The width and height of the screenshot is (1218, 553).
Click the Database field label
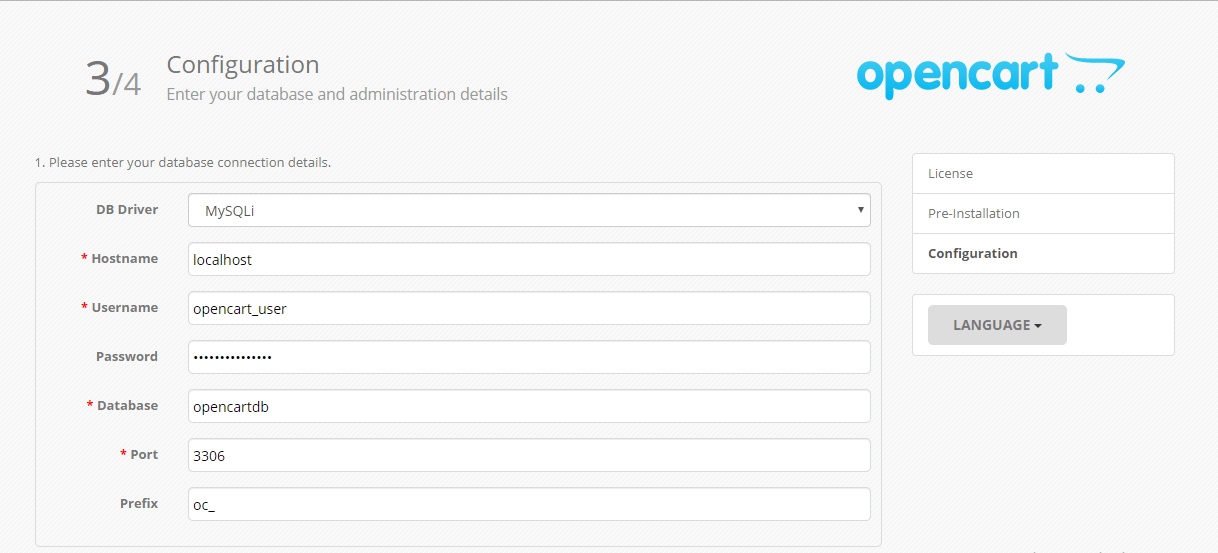[127, 405]
